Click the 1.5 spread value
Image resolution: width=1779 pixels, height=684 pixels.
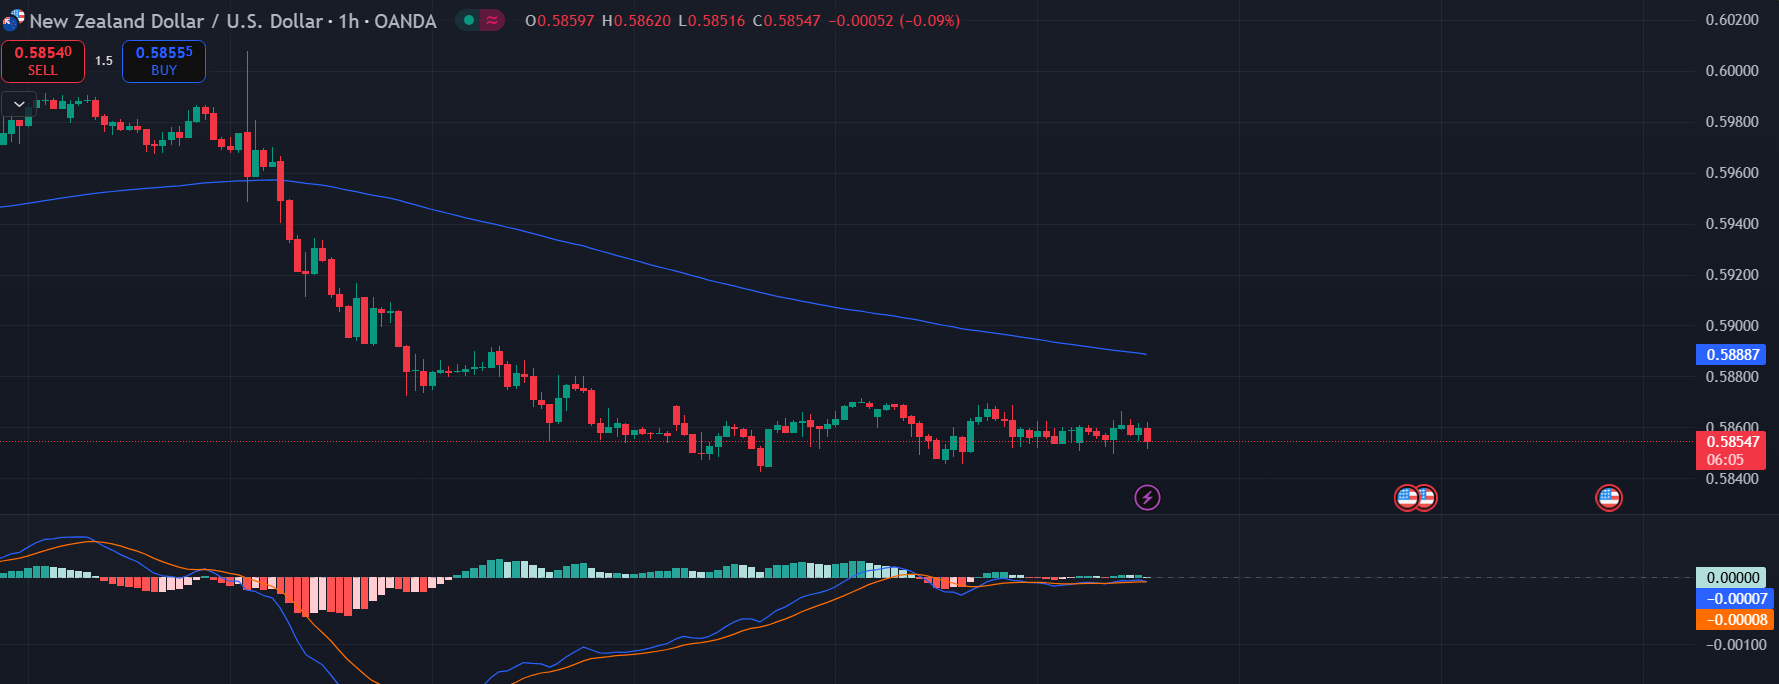coord(104,61)
